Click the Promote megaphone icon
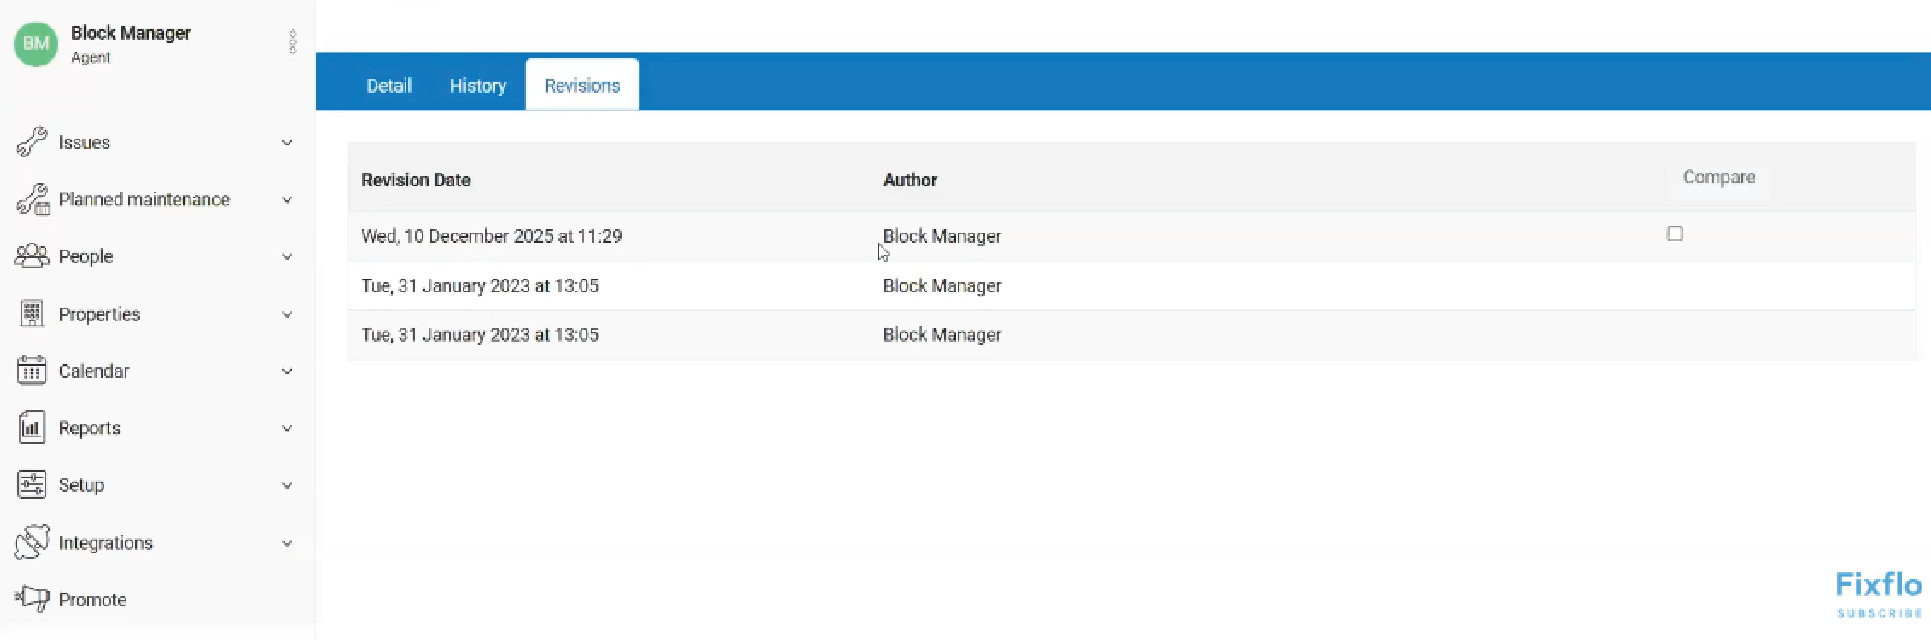 click(32, 599)
